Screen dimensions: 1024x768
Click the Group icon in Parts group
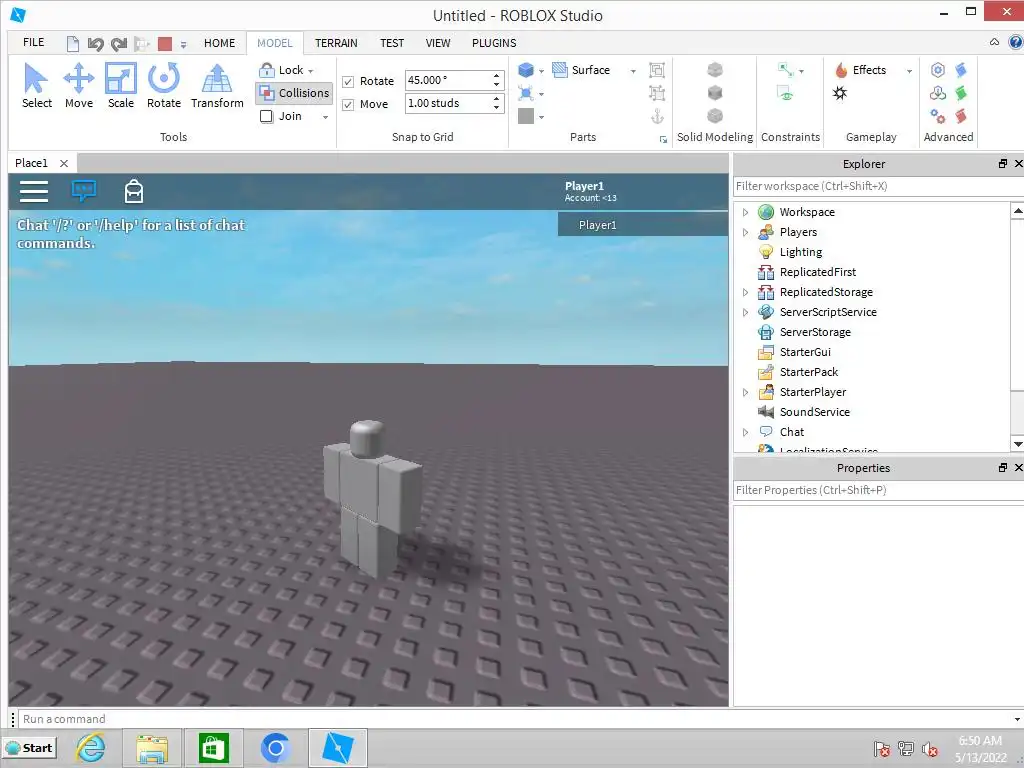[657, 70]
